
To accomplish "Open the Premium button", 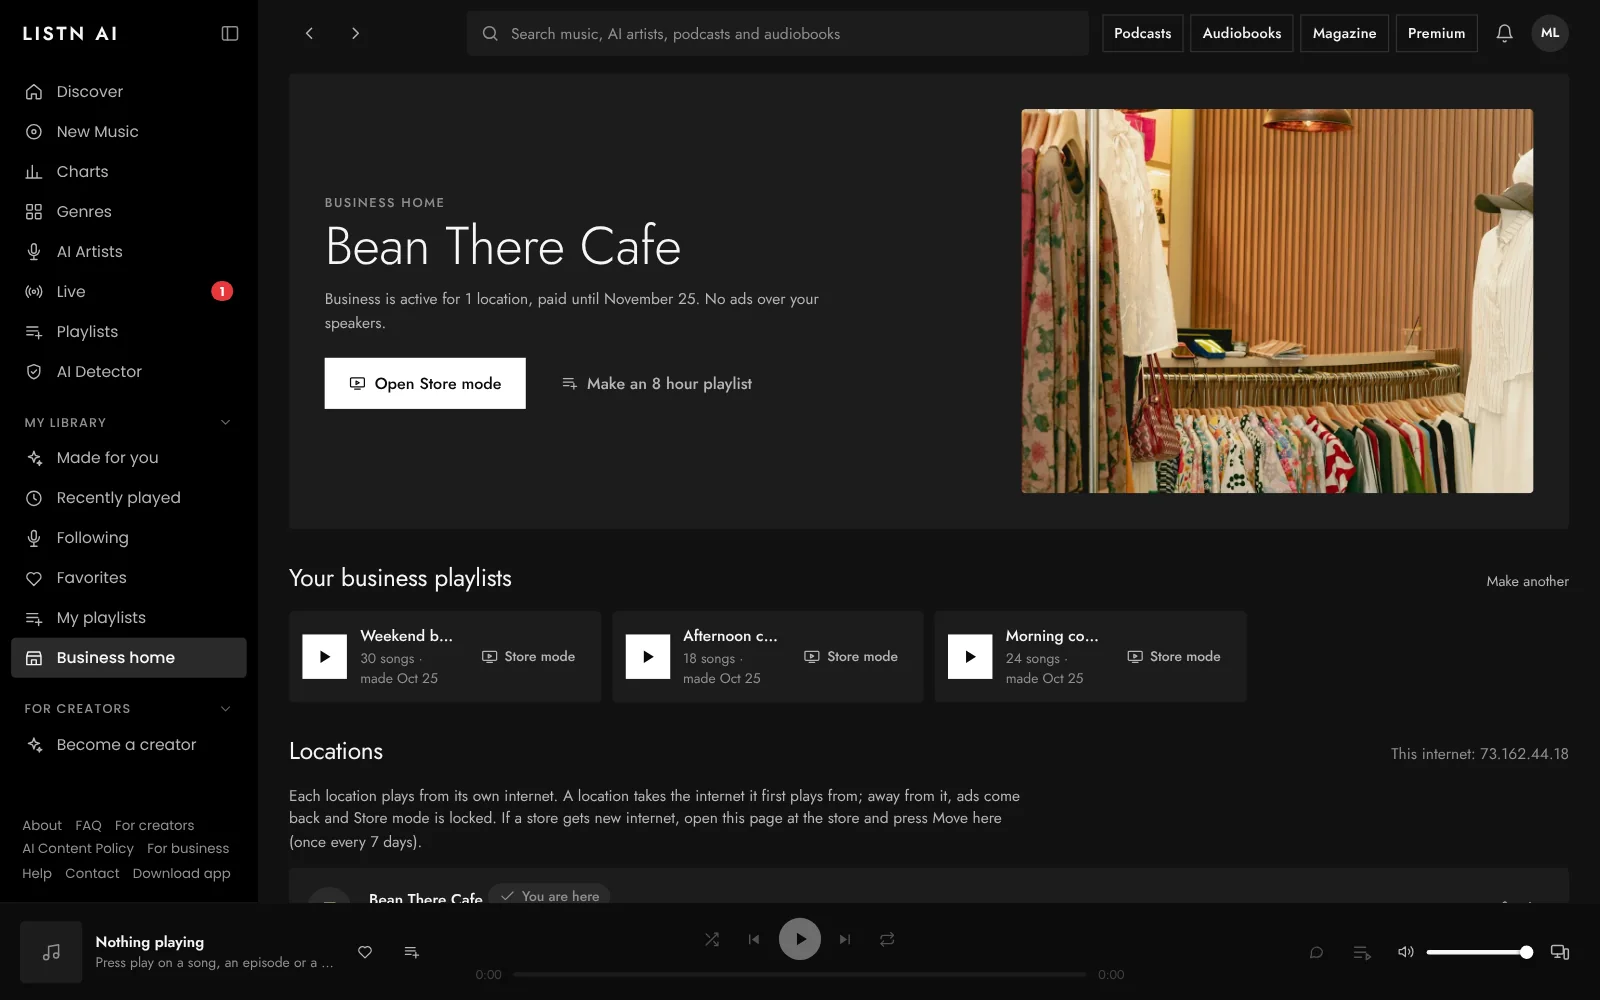I will tap(1436, 33).
